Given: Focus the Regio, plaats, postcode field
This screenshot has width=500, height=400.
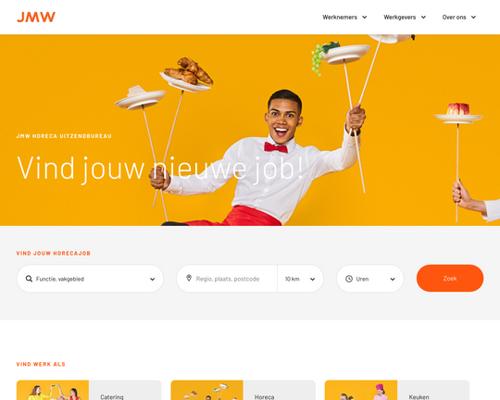Looking at the screenshot, I should [228, 279].
